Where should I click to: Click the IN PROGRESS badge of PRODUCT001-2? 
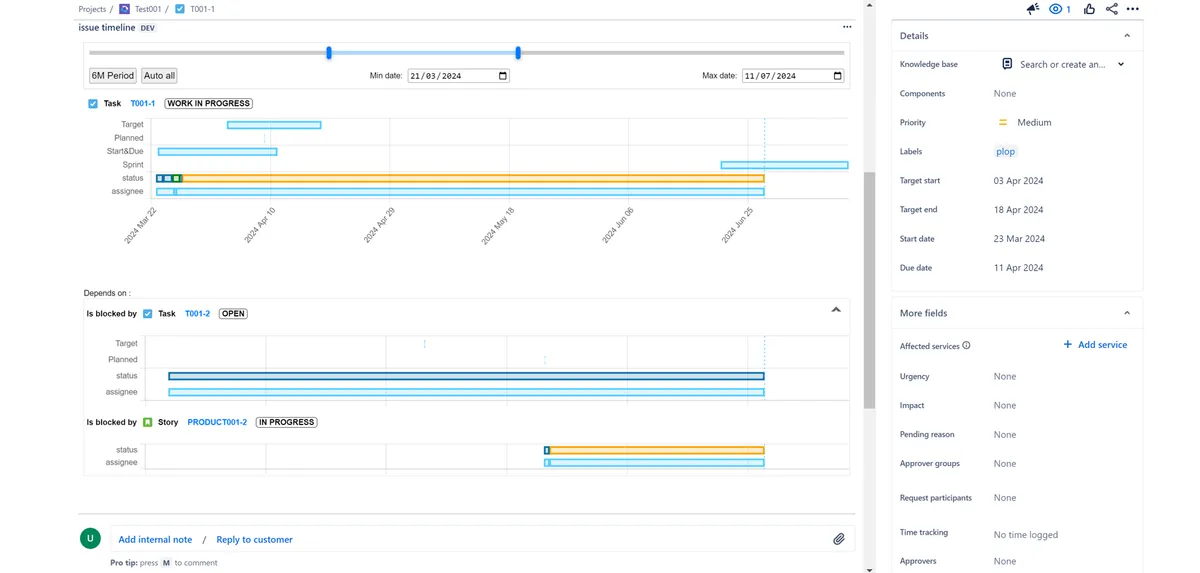(286, 422)
